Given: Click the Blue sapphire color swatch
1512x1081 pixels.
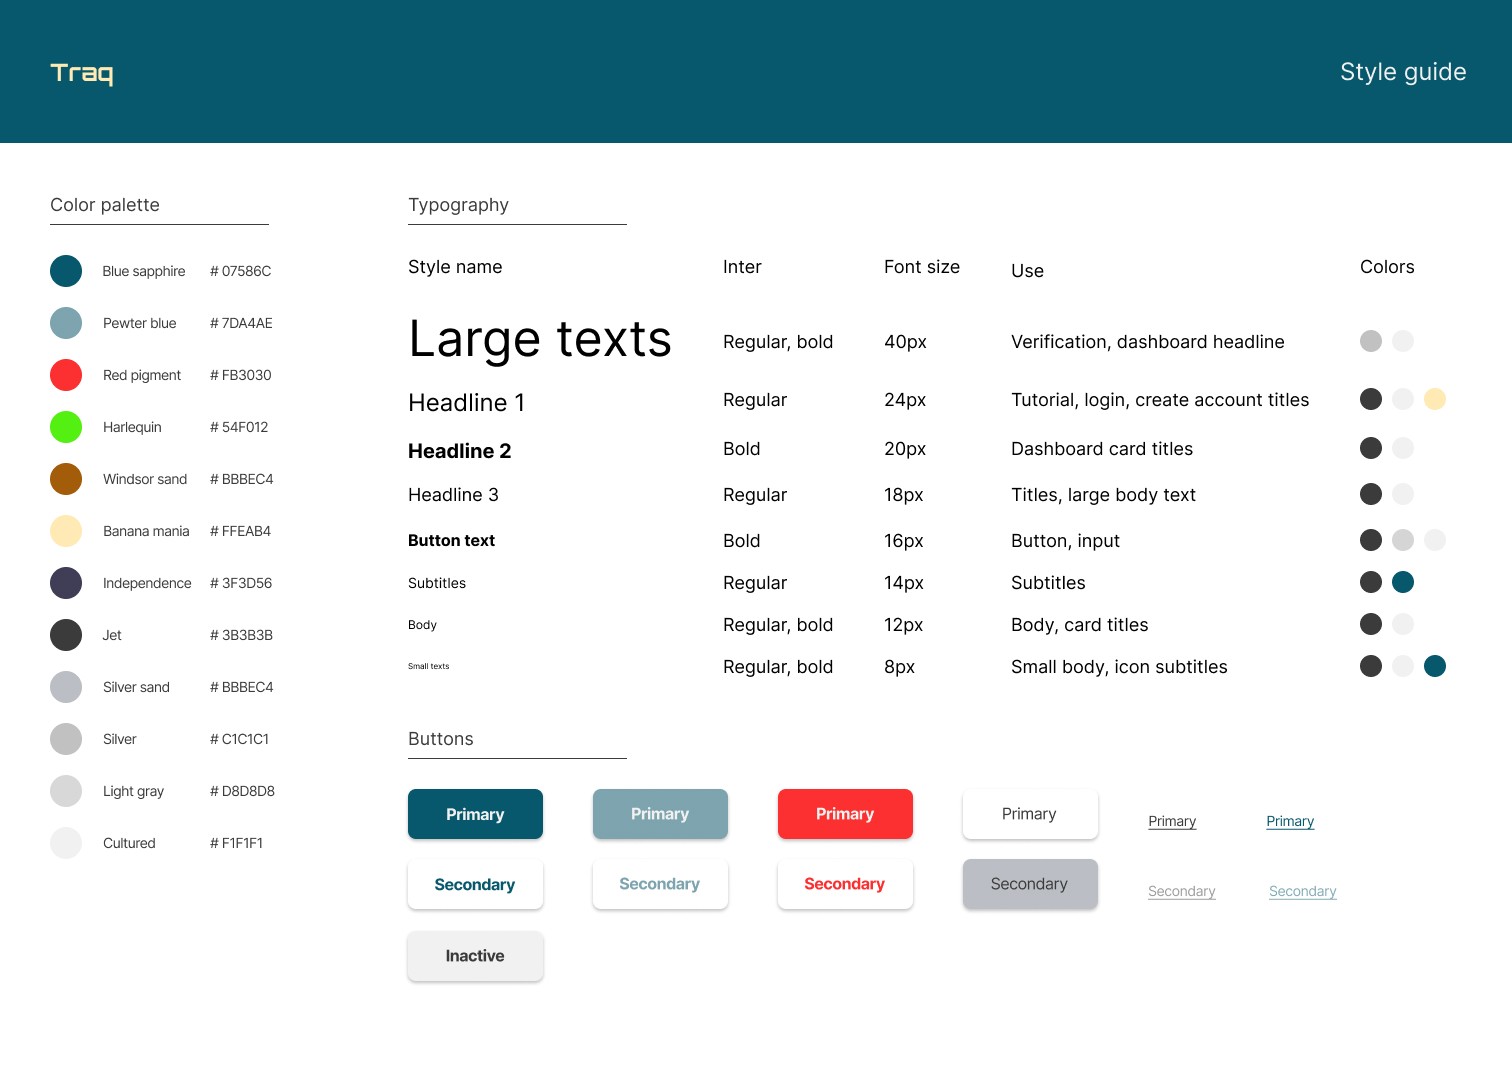Looking at the screenshot, I should (x=66, y=271).
